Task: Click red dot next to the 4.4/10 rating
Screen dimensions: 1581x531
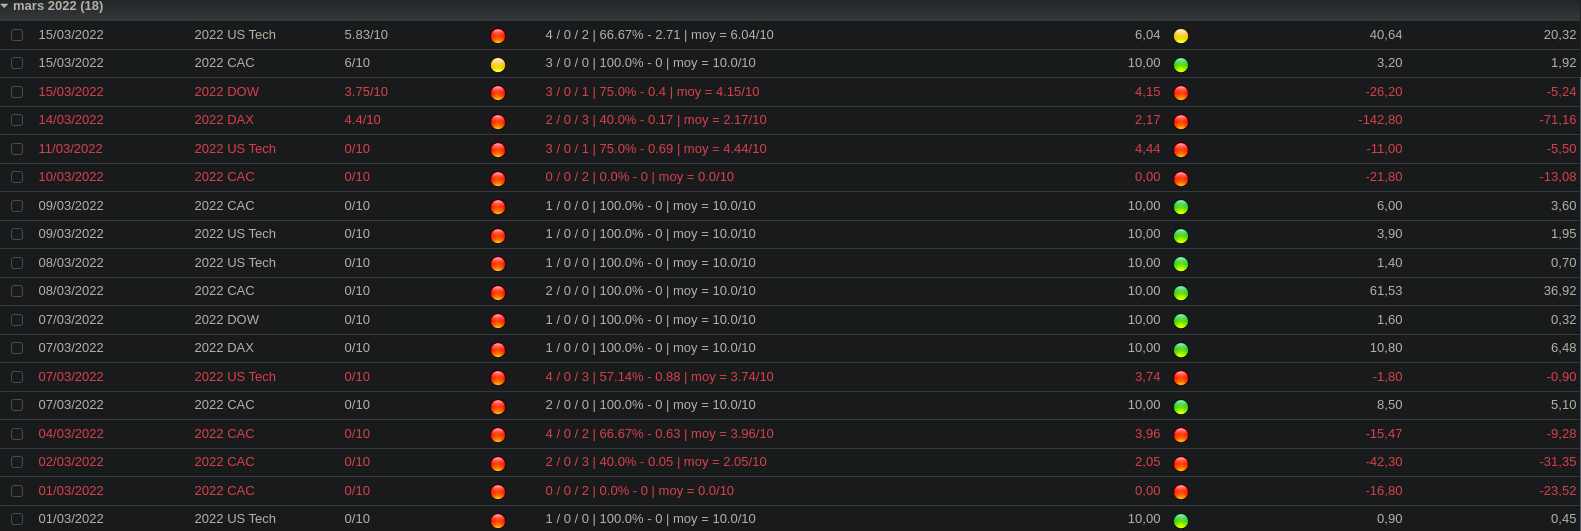Action: click(498, 122)
